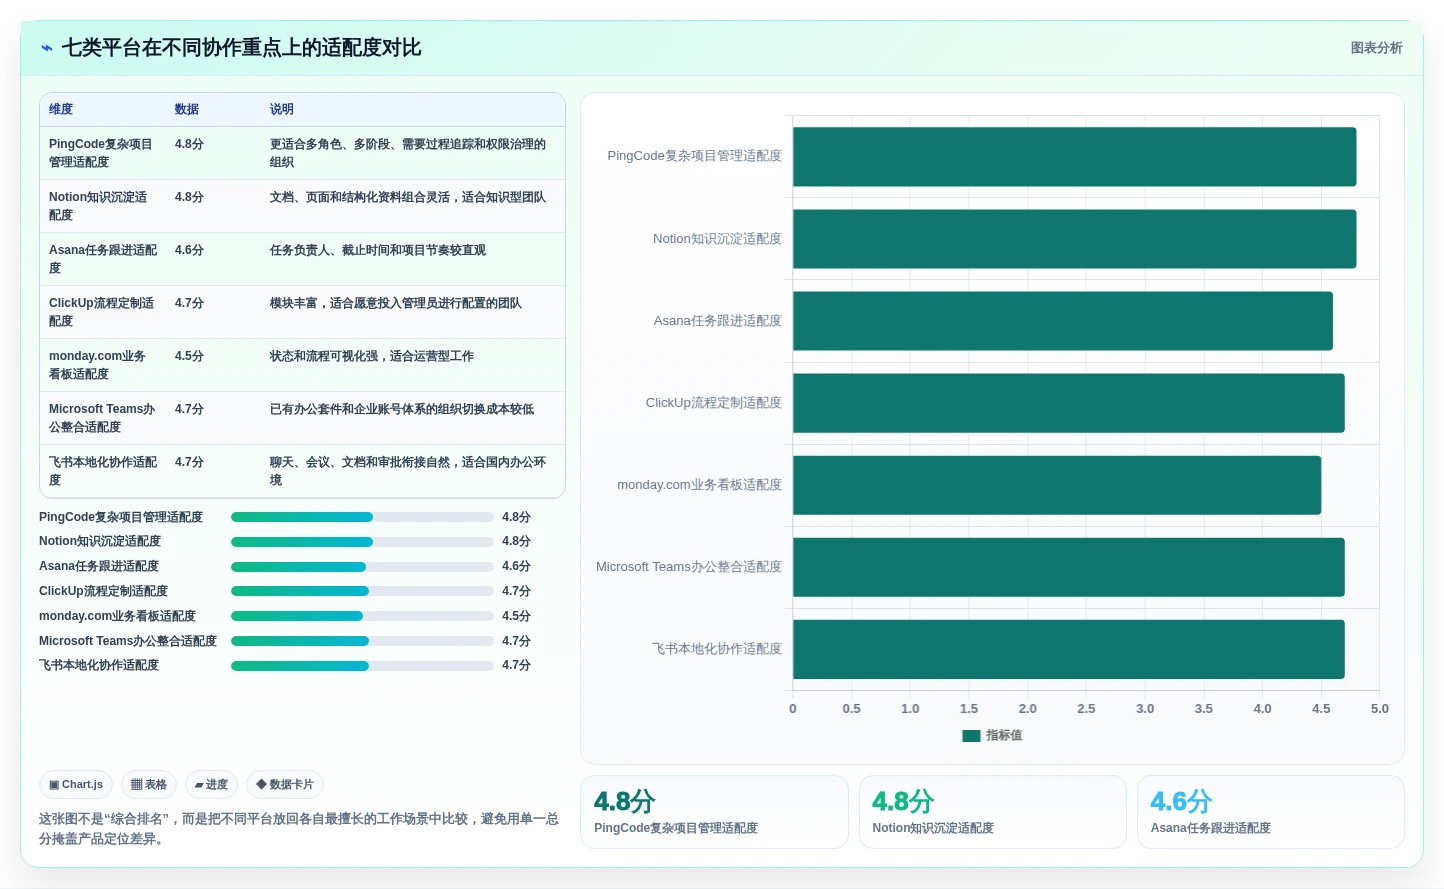Select the Notion知识沉淀适配度 table row name
Viewport: 1444px width, 889px height.
tap(98, 206)
